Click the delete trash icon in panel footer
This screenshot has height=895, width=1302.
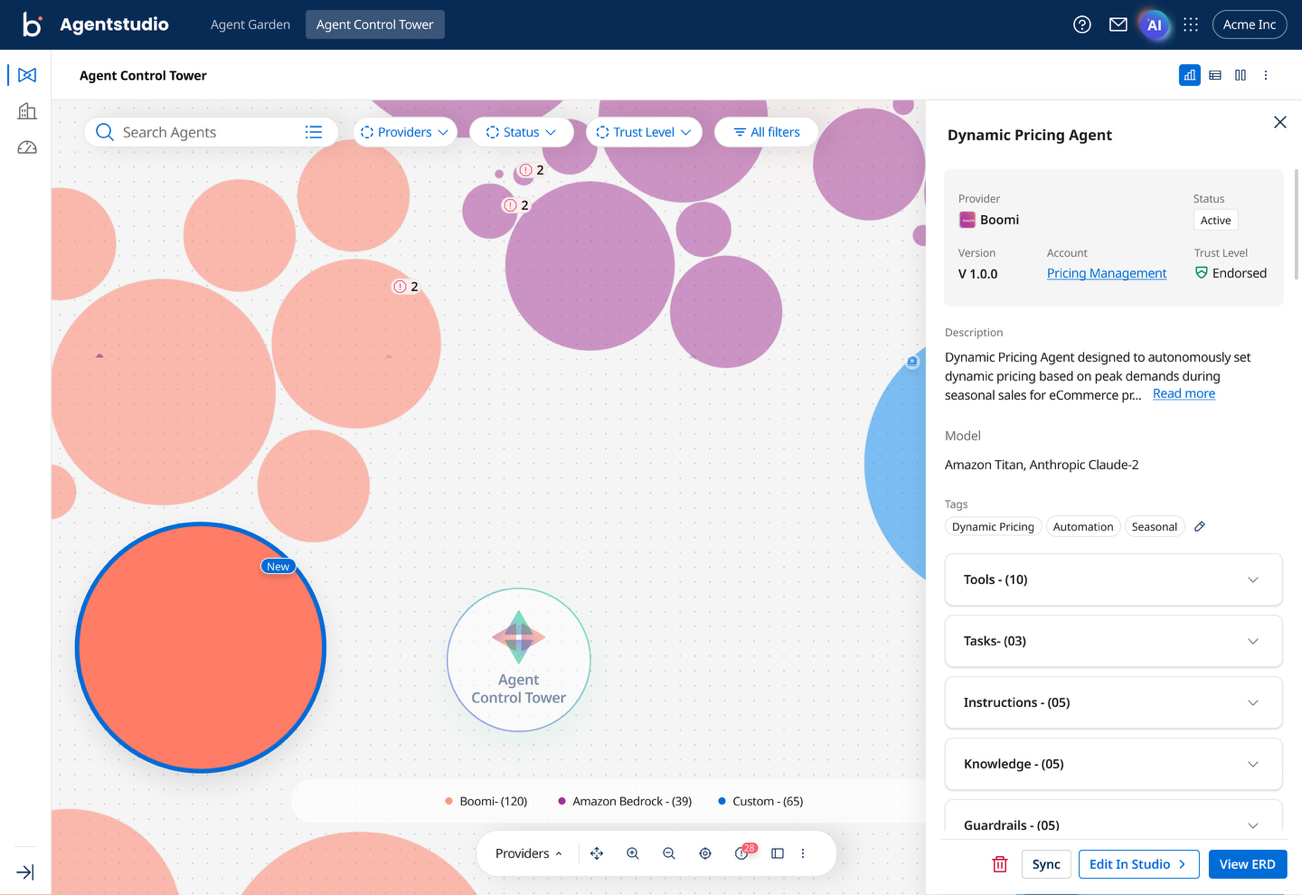999,863
